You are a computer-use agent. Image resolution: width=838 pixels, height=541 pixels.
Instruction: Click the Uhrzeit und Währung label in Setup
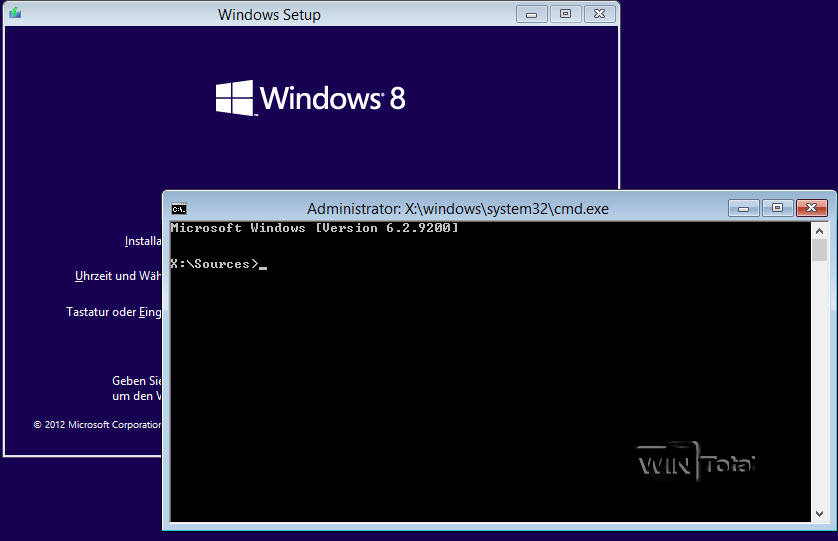[x=118, y=276]
